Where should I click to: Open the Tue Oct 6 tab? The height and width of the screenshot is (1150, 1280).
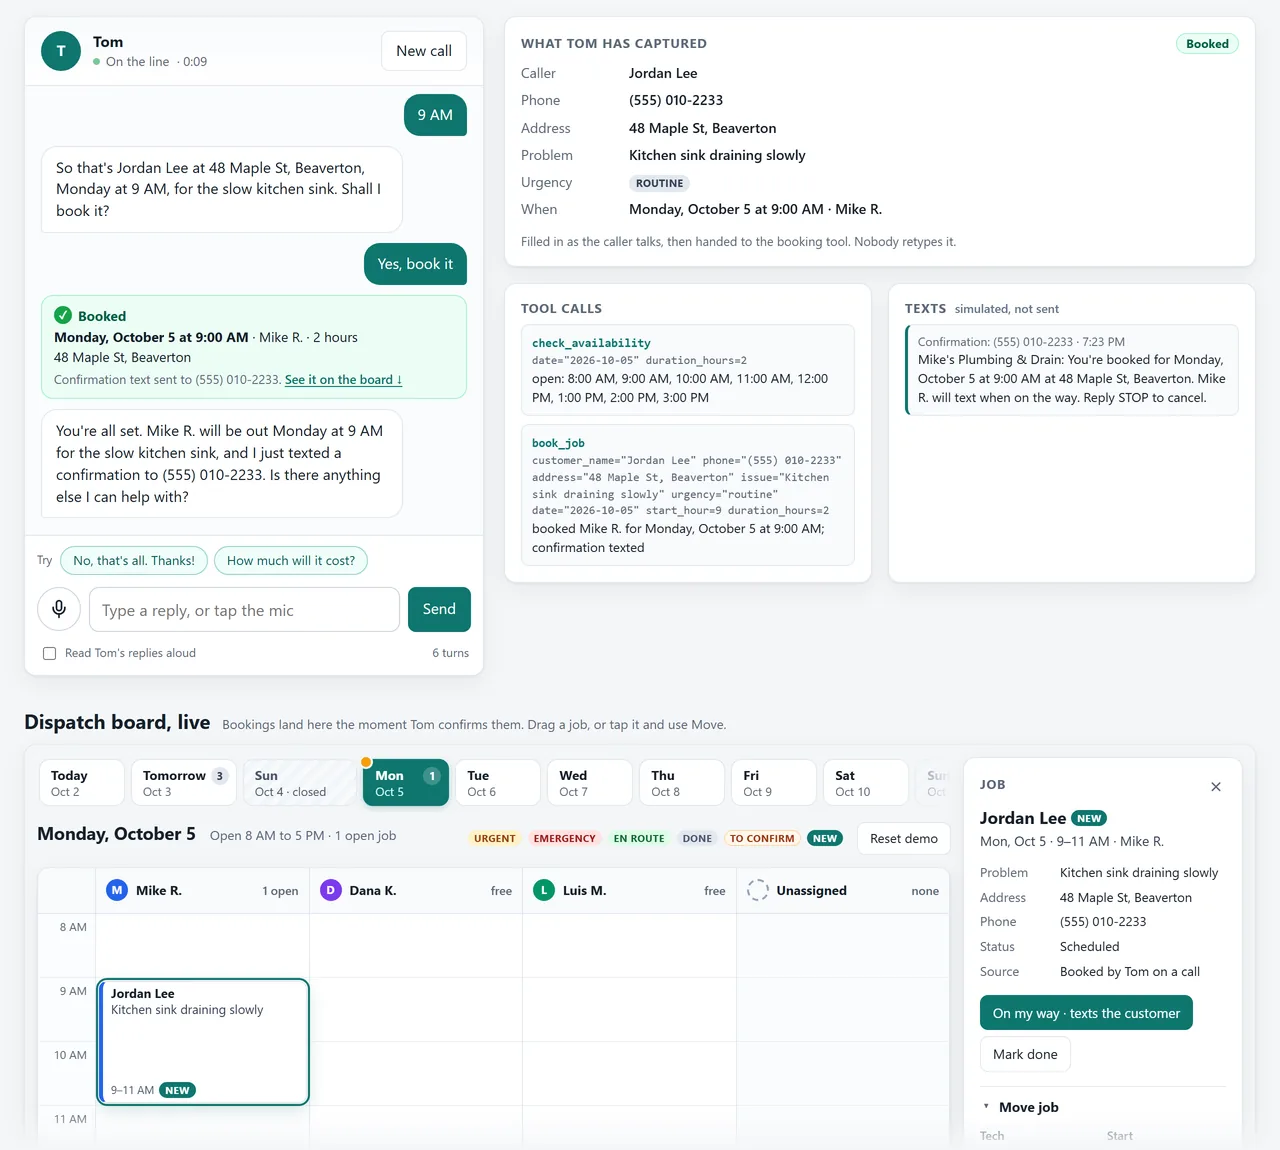498,783
